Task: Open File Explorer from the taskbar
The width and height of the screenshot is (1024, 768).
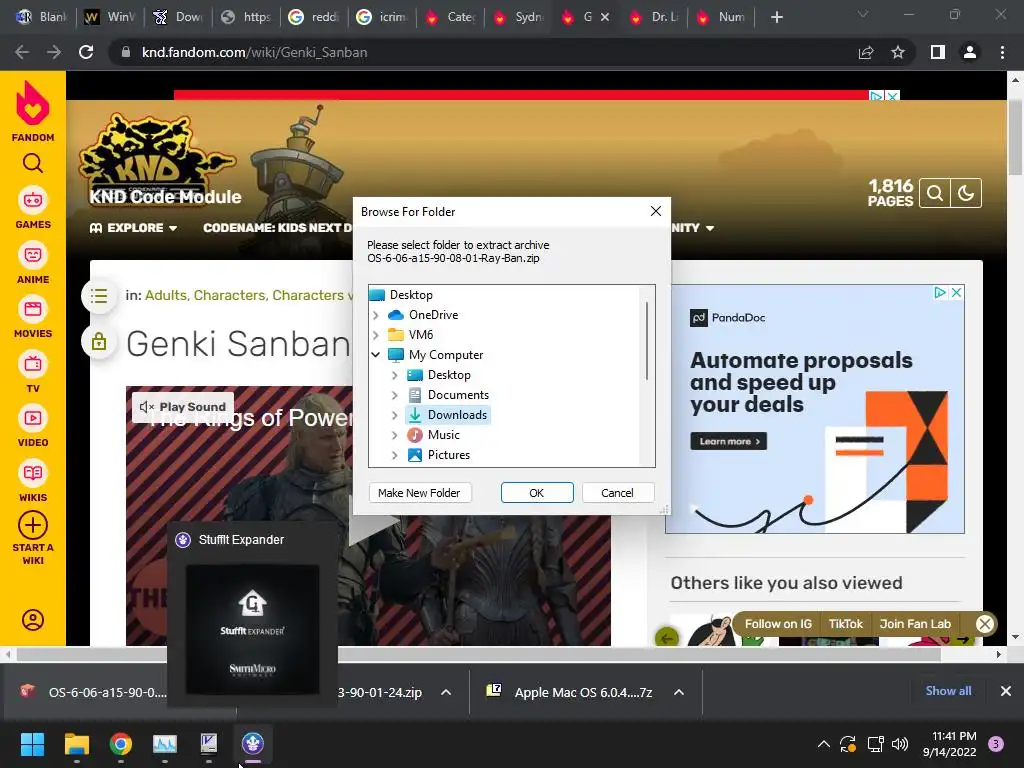Action: [x=76, y=744]
